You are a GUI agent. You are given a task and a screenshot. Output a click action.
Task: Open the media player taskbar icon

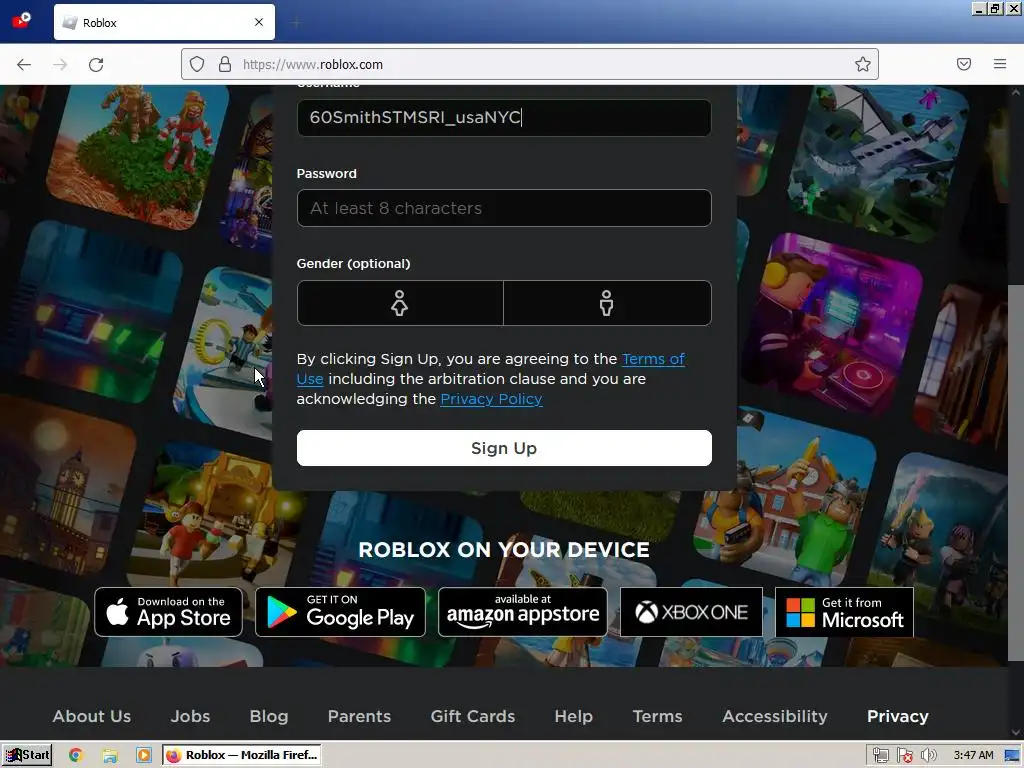click(x=144, y=755)
